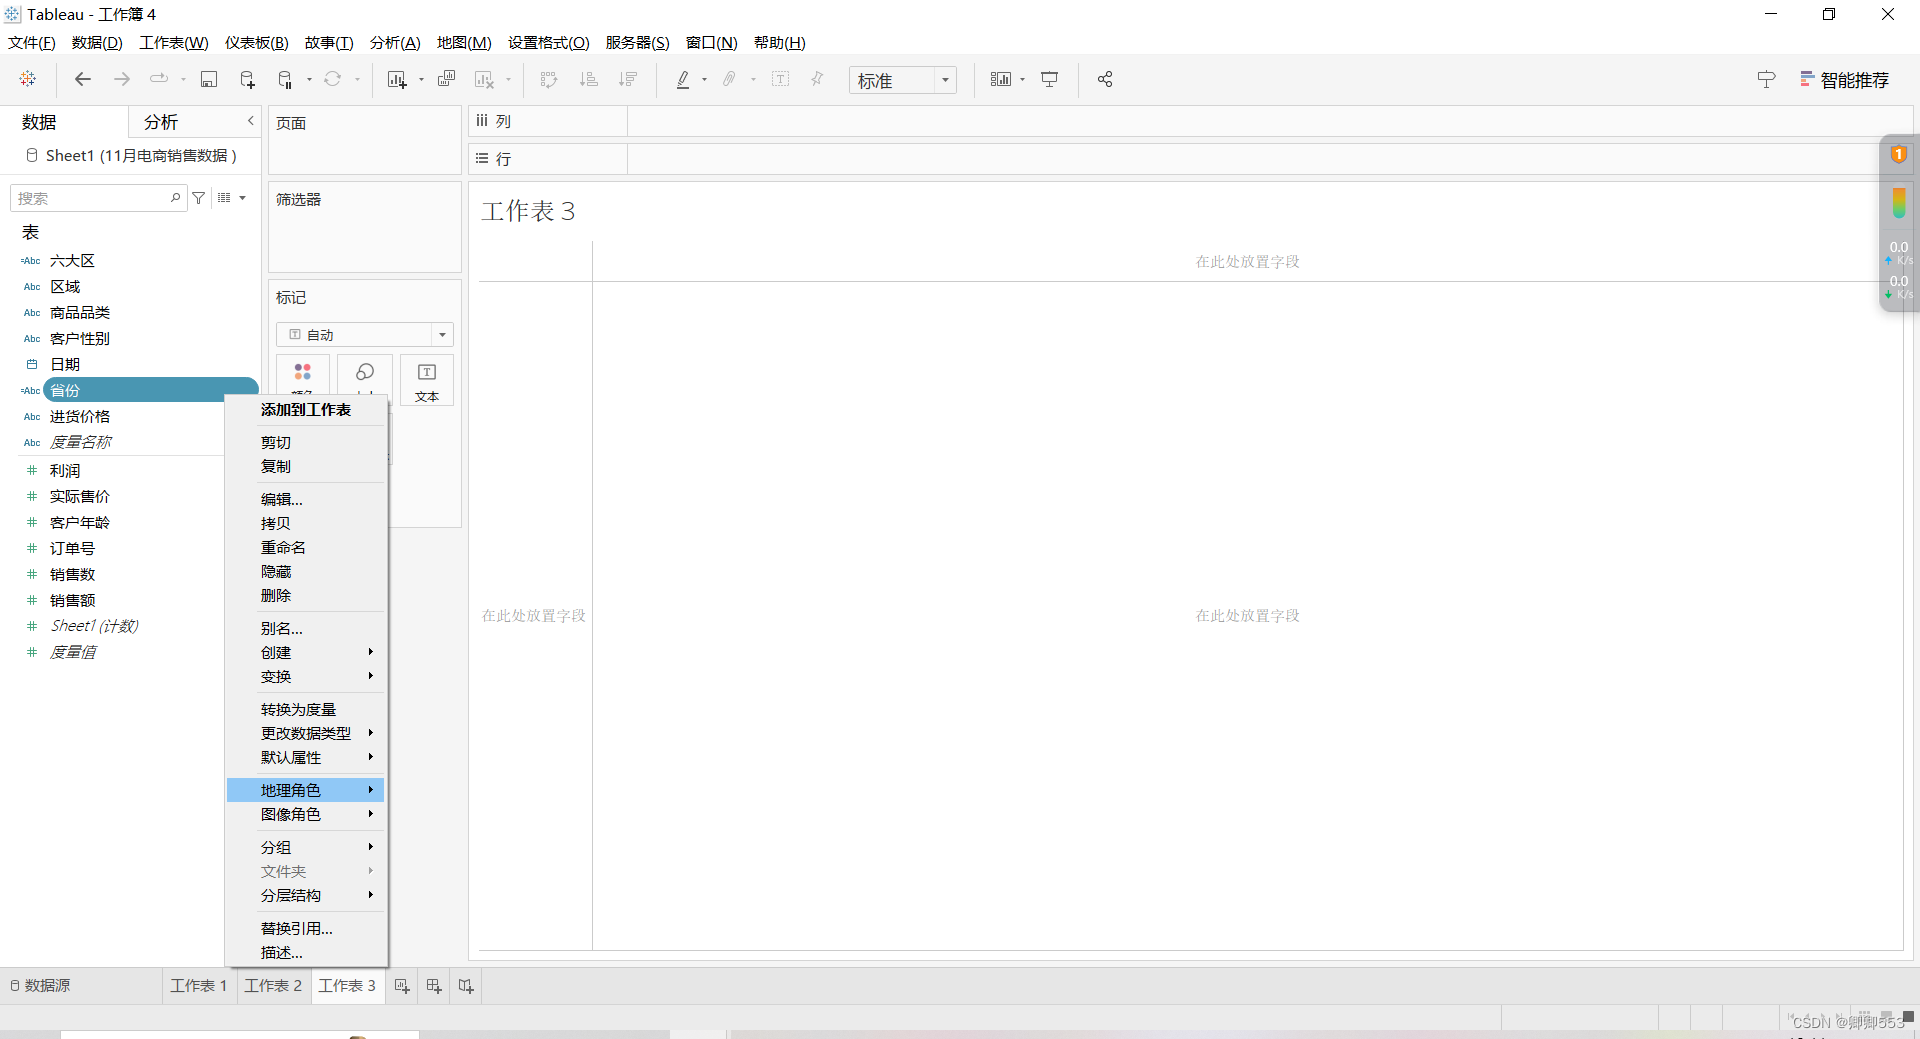Pause auto updates of data source
Viewport: 1920px width, 1039px height.
(x=286, y=79)
